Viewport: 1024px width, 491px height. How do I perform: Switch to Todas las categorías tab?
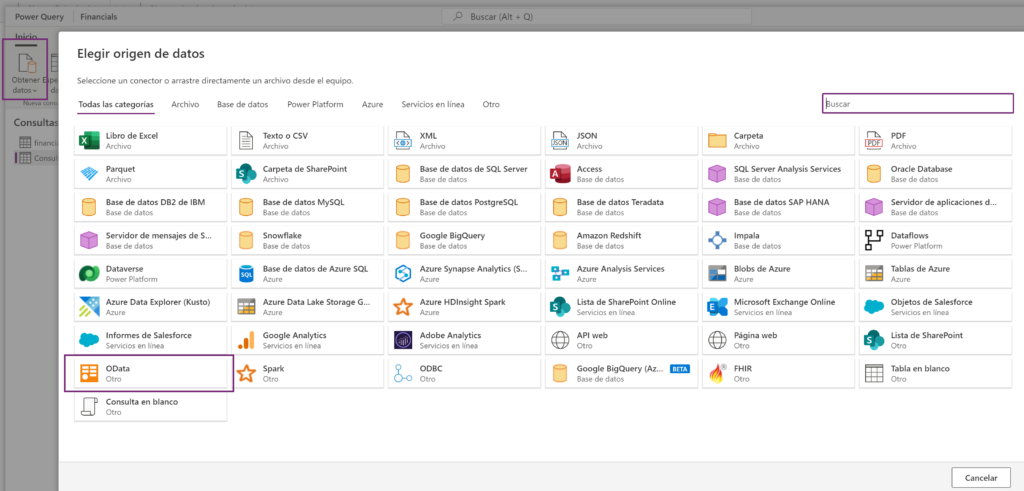coord(116,104)
